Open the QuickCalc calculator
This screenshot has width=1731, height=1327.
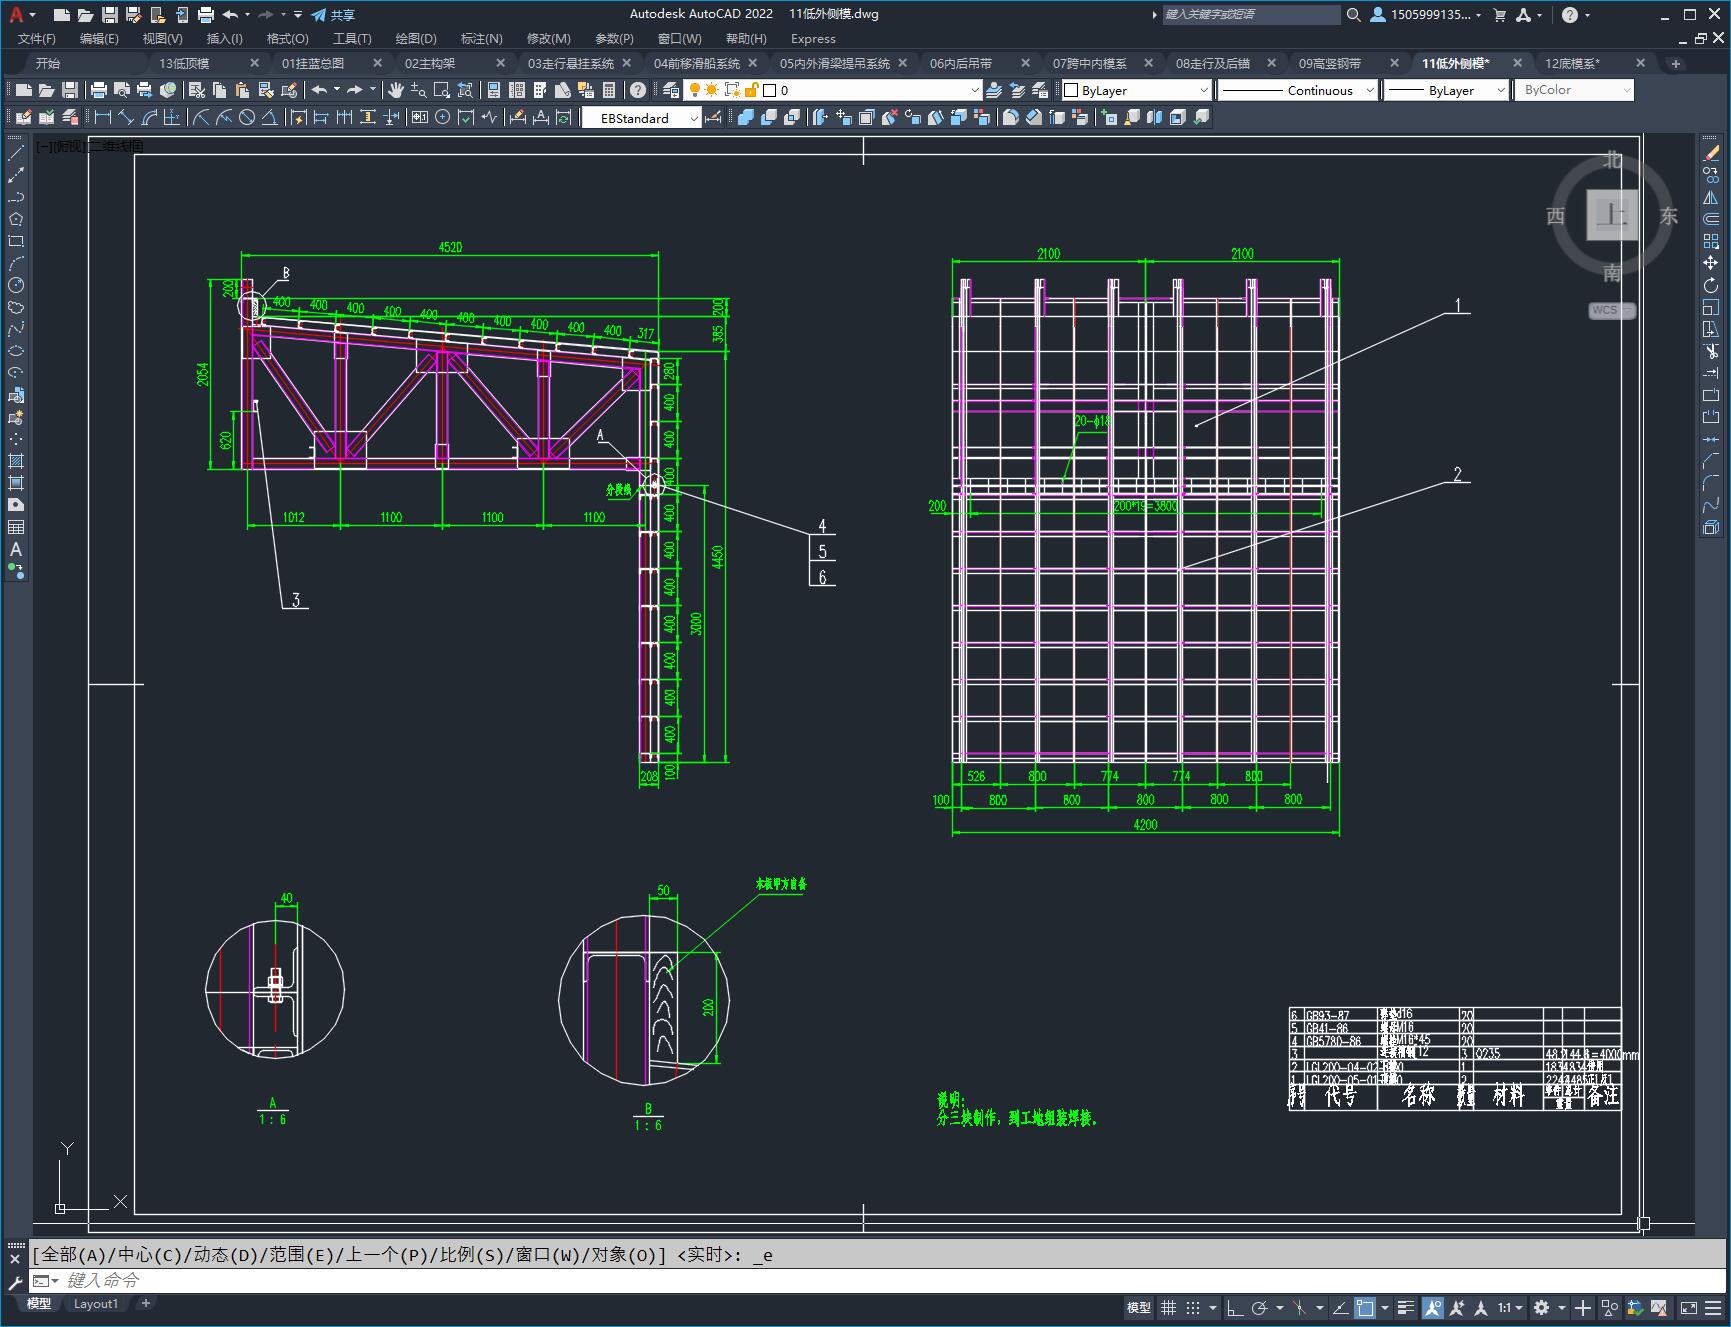610,90
